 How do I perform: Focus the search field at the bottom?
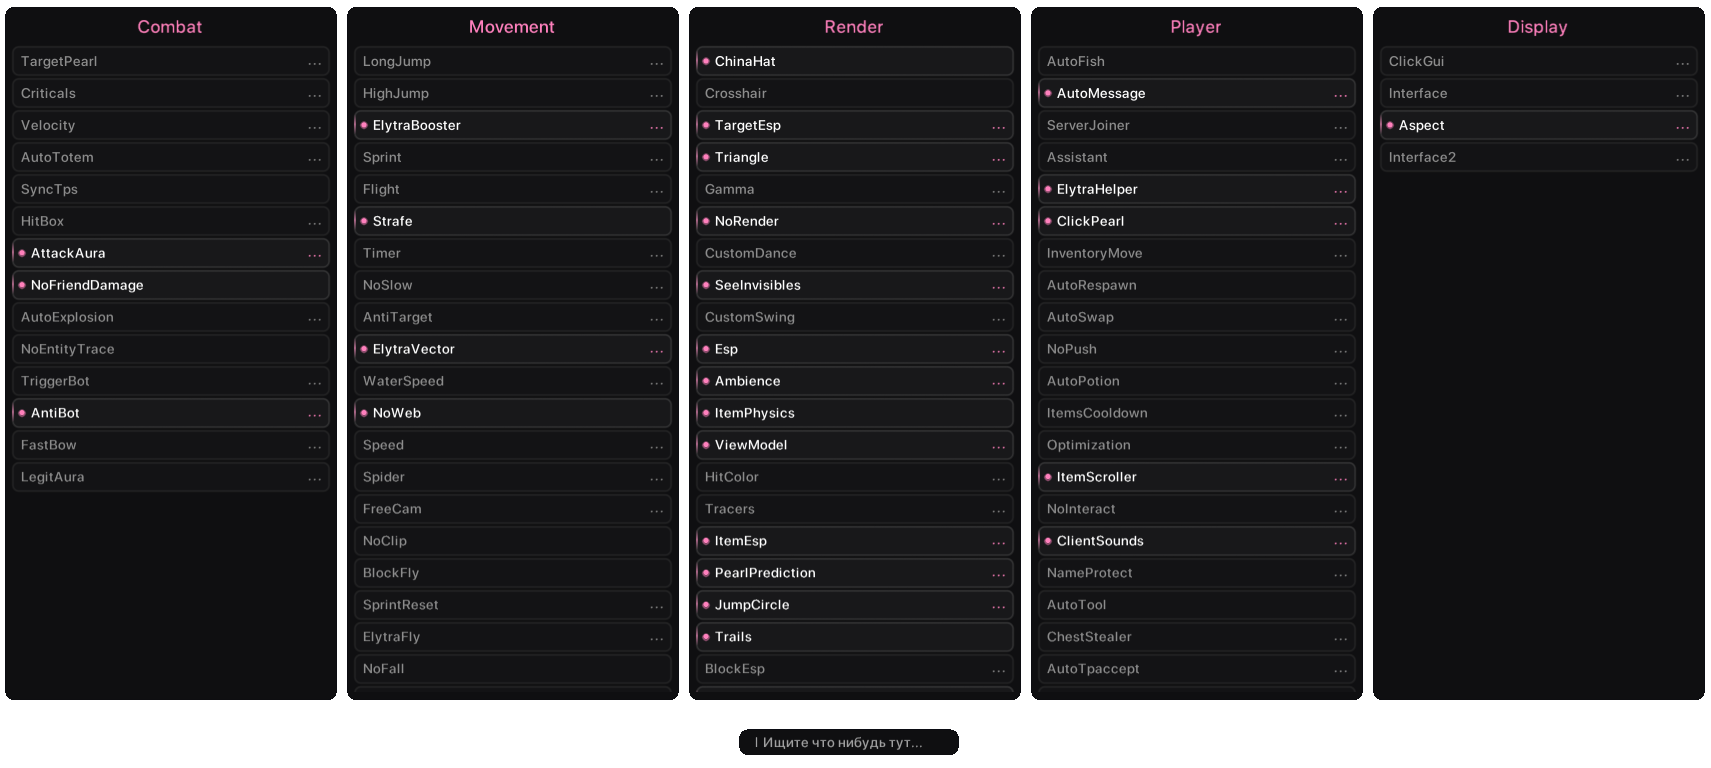pos(848,742)
